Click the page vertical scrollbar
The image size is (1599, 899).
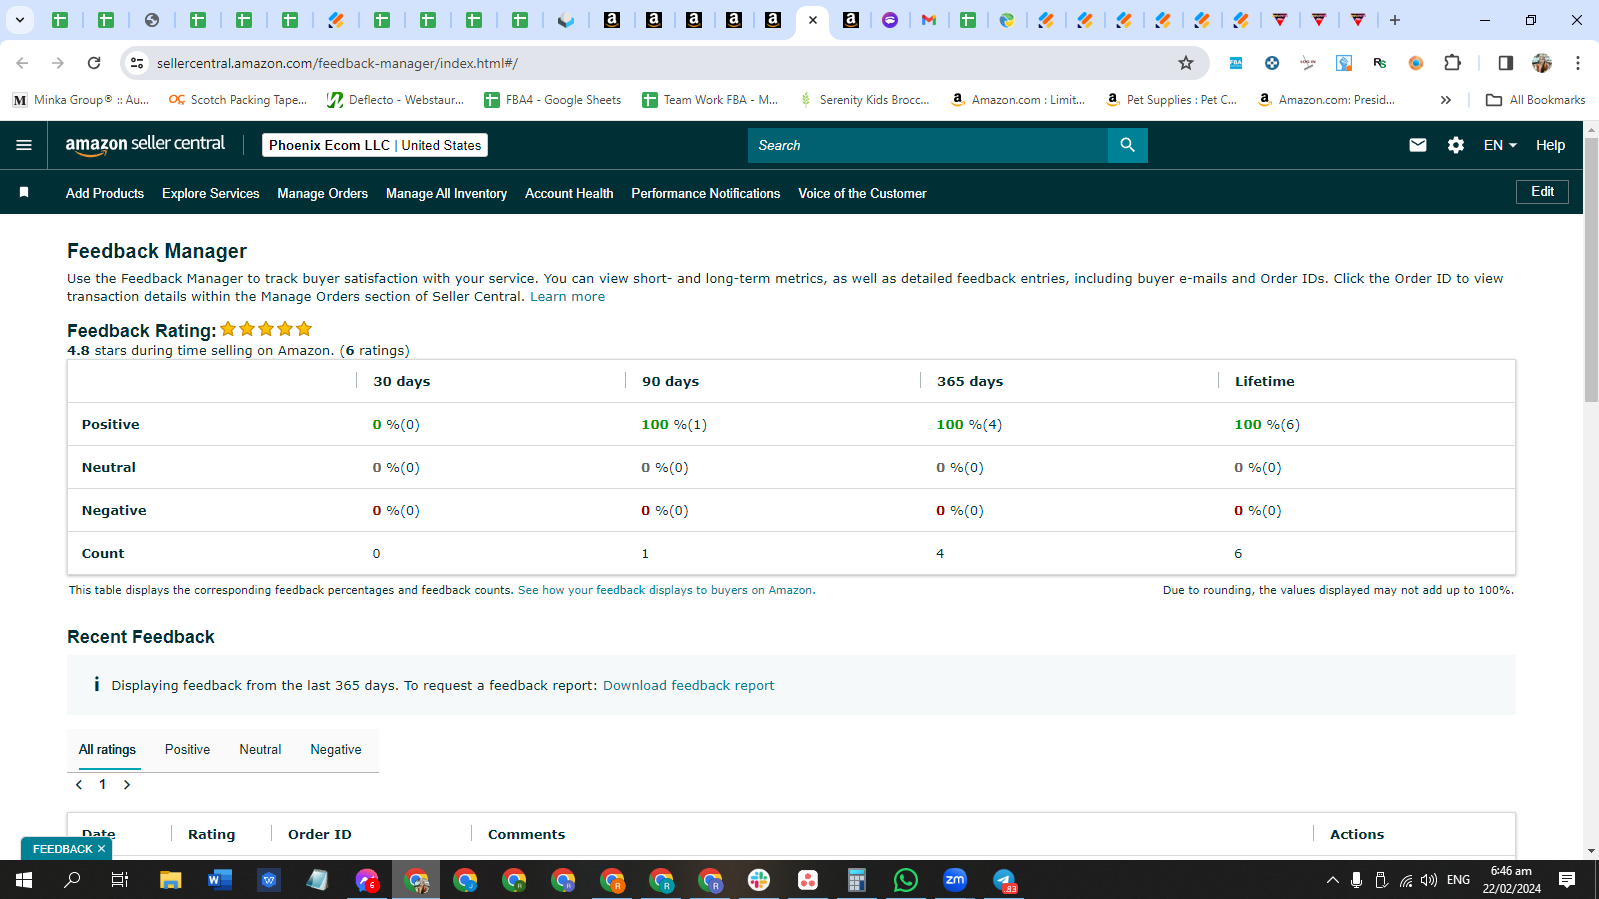tap(1591, 270)
